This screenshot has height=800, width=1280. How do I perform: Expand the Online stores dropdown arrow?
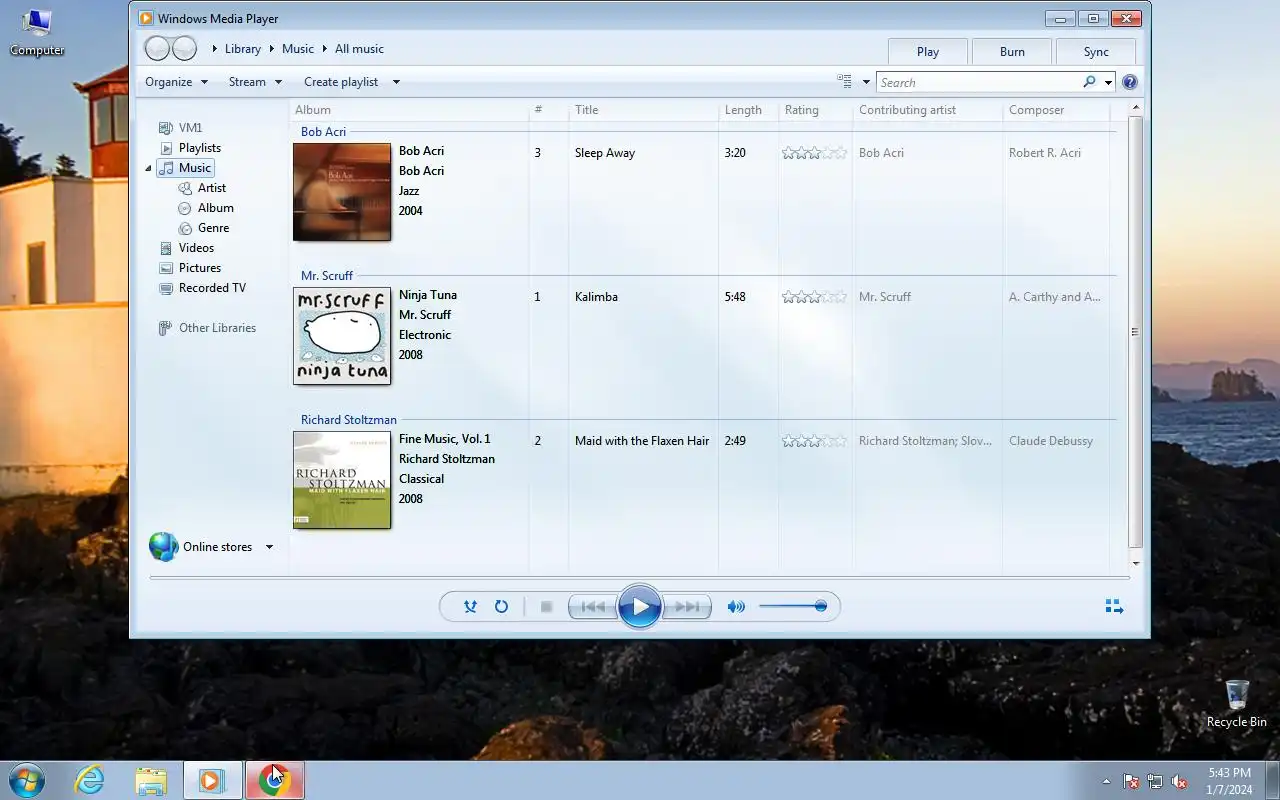269,547
